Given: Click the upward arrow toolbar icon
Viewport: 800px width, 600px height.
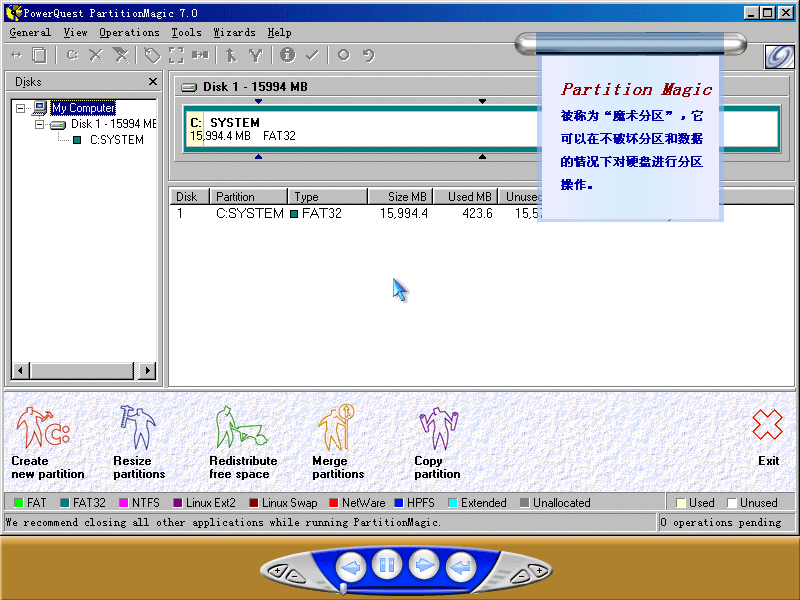Looking at the screenshot, I should pyautogui.click(x=231, y=55).
